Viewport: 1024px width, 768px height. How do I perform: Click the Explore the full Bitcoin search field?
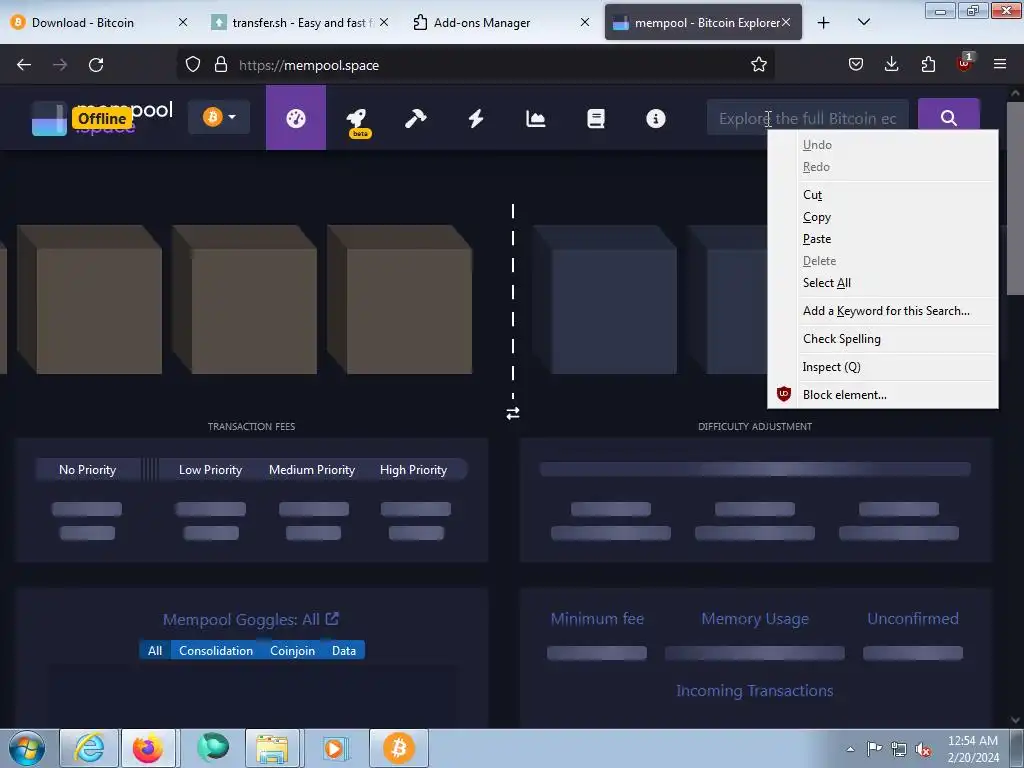click(807, 118)
